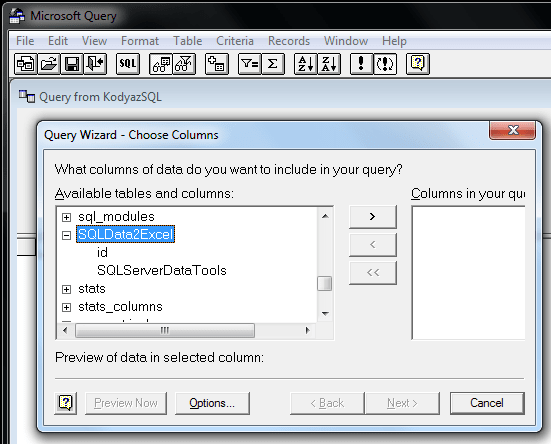This screenshot has height=444, width=551.
Task: Open the File menu
Action: pyautogui.click(x=25, y=41)
